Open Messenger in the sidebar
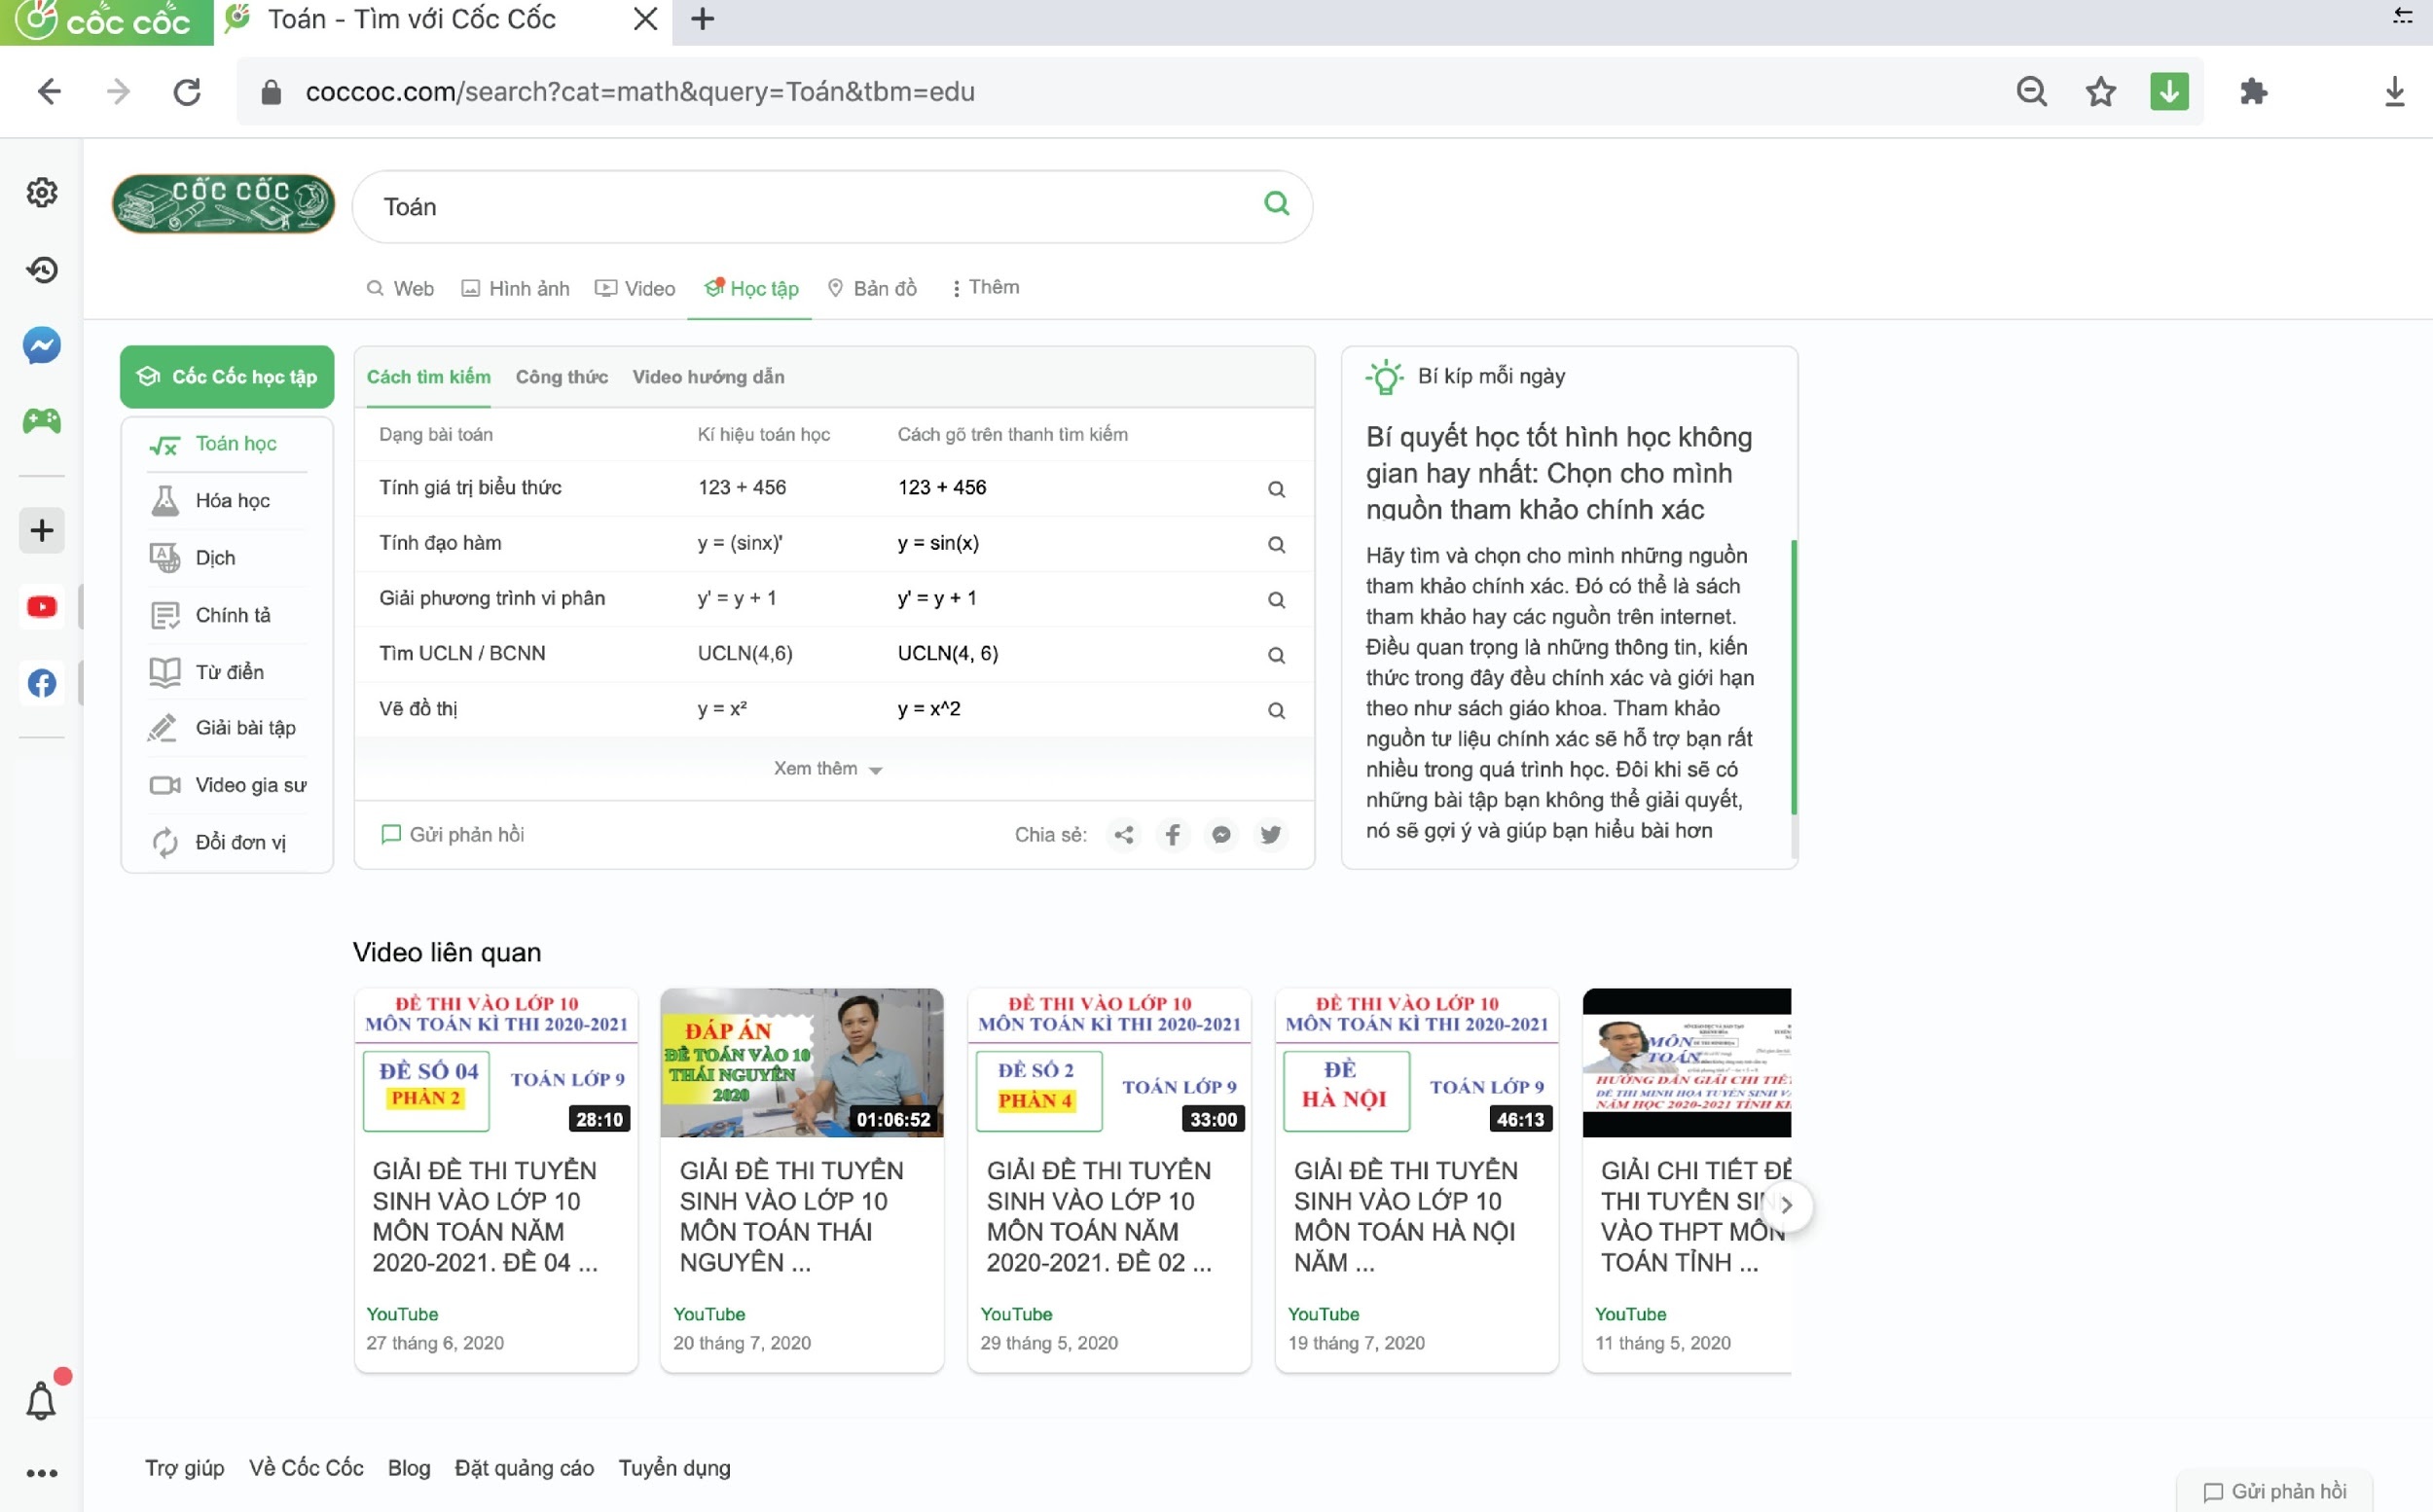The width and height of the screenshot is (2433, 1512). pyautogui.click(x=42, y=346)
